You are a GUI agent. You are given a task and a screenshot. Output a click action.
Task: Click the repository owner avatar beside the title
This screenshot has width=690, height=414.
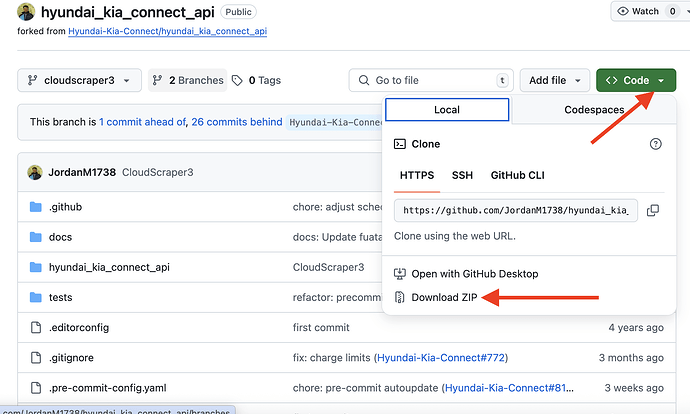point(26,12)
